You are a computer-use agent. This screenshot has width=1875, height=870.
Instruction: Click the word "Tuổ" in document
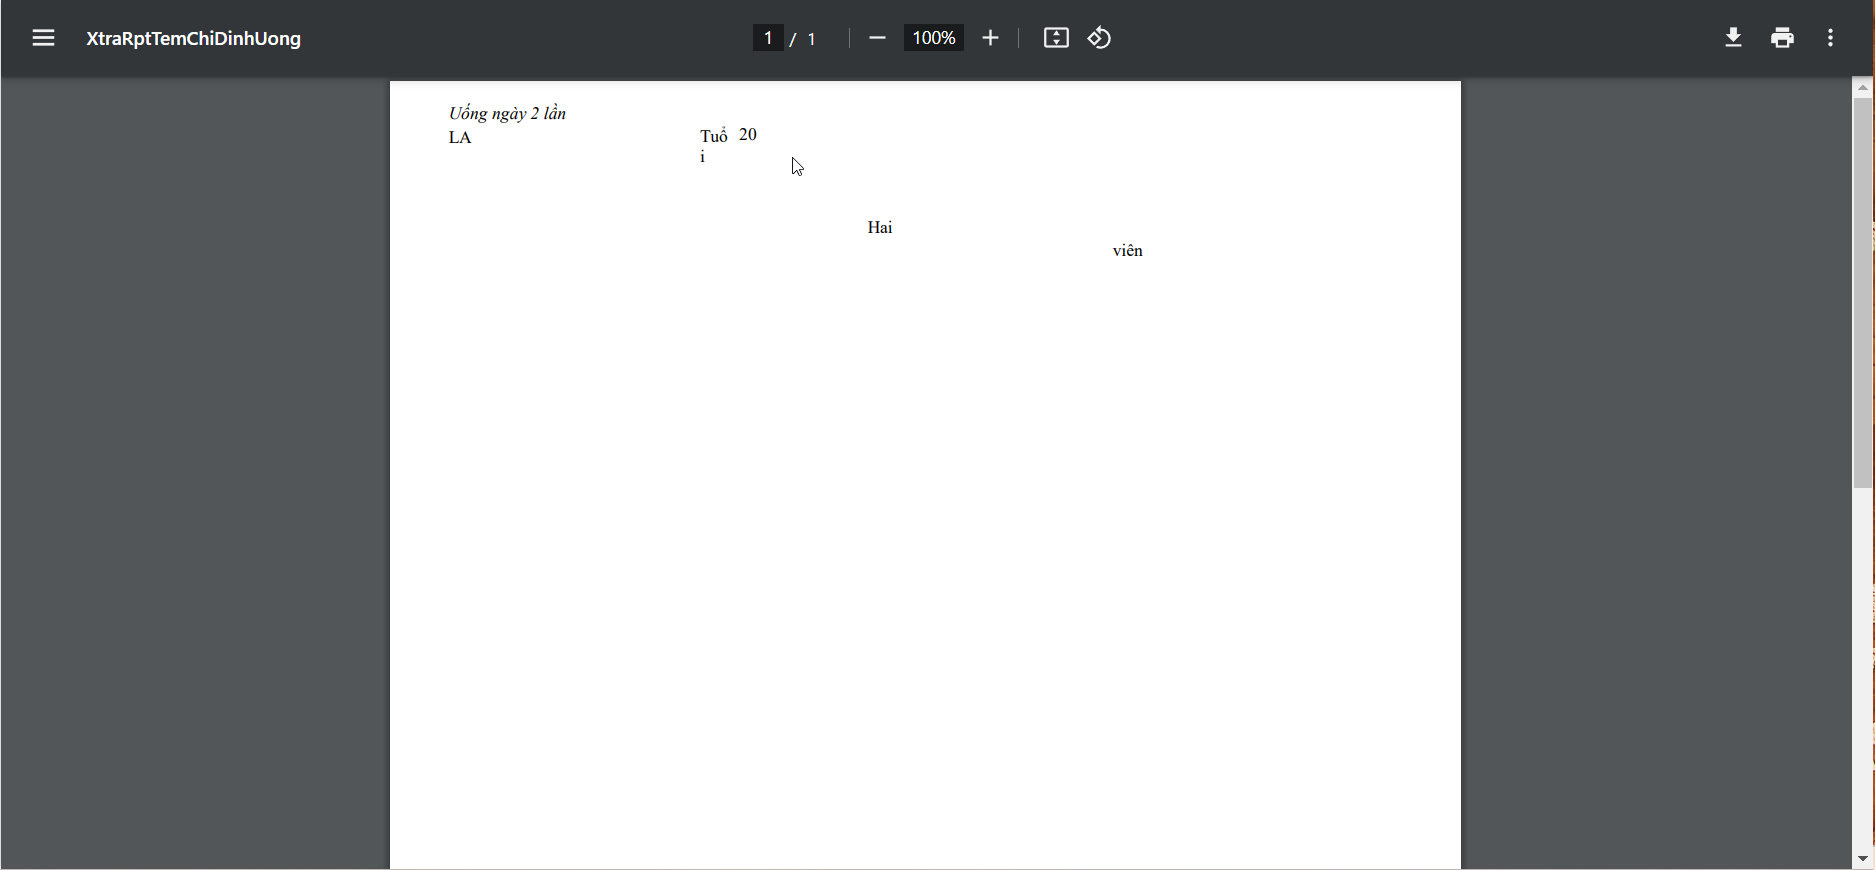click(x=714, y=136)
